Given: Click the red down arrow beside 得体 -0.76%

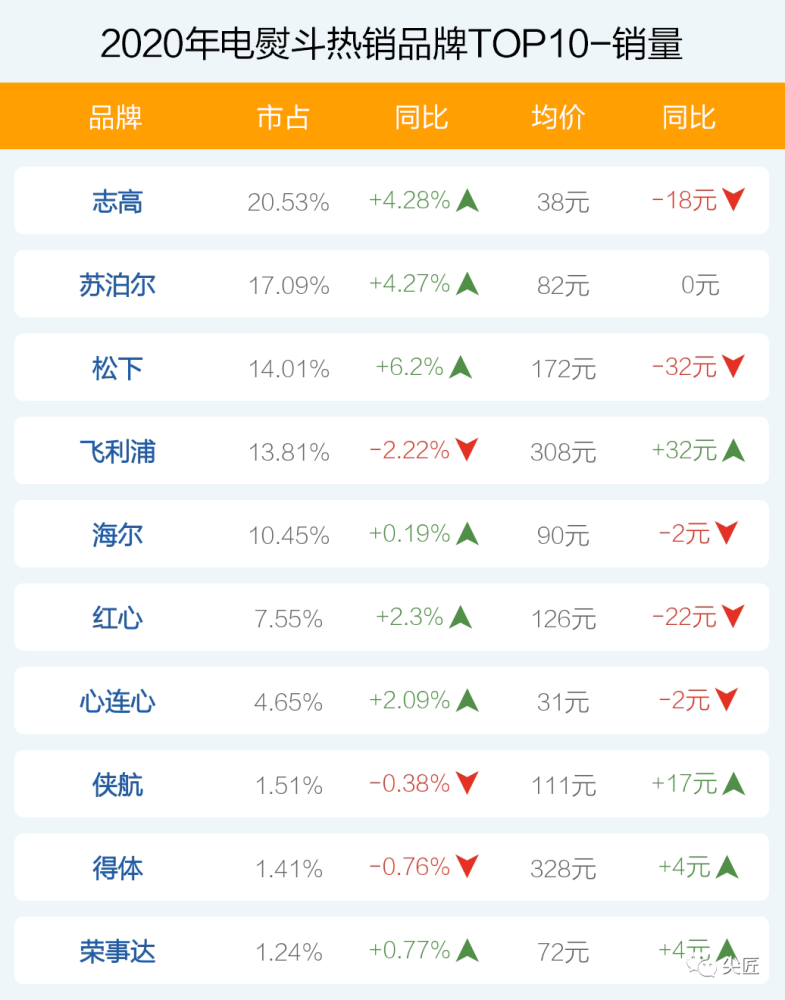Looking at the screenshot, I should tap(467, 866).
